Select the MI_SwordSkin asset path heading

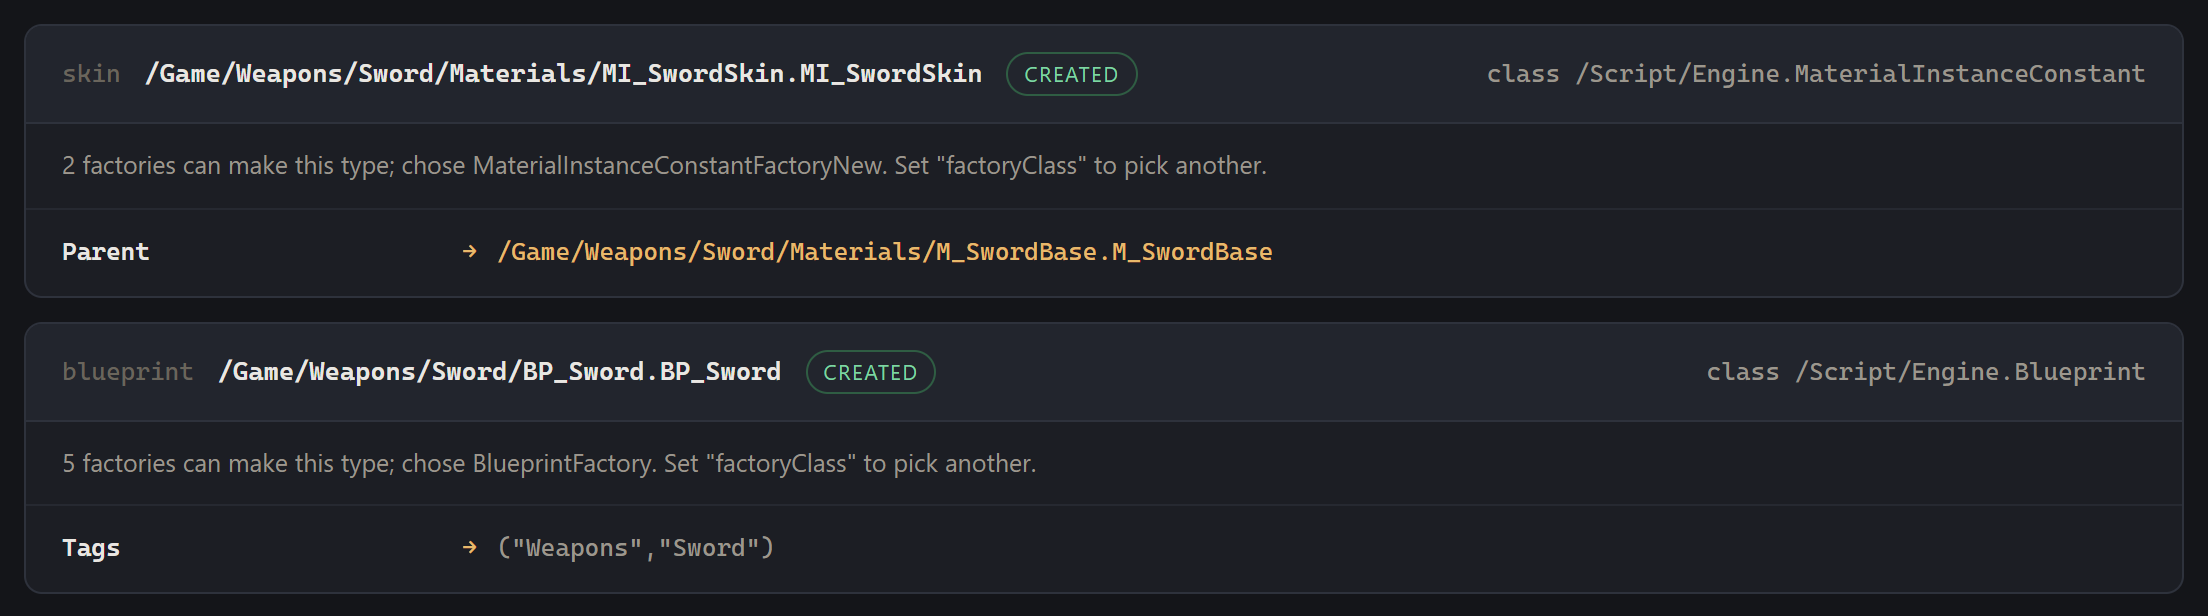click(x=563, y=74)
